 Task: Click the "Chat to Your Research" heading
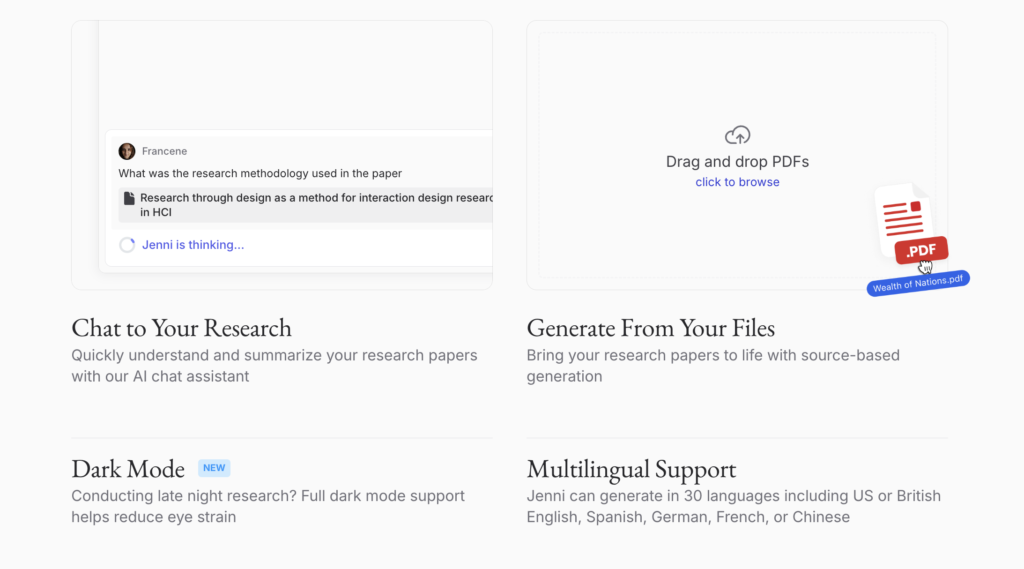(x=182, y=328)
